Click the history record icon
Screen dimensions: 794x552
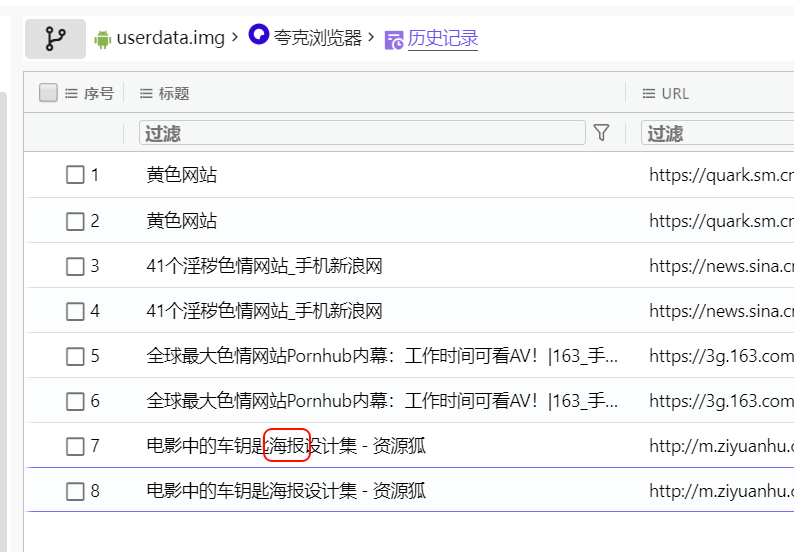394,40
